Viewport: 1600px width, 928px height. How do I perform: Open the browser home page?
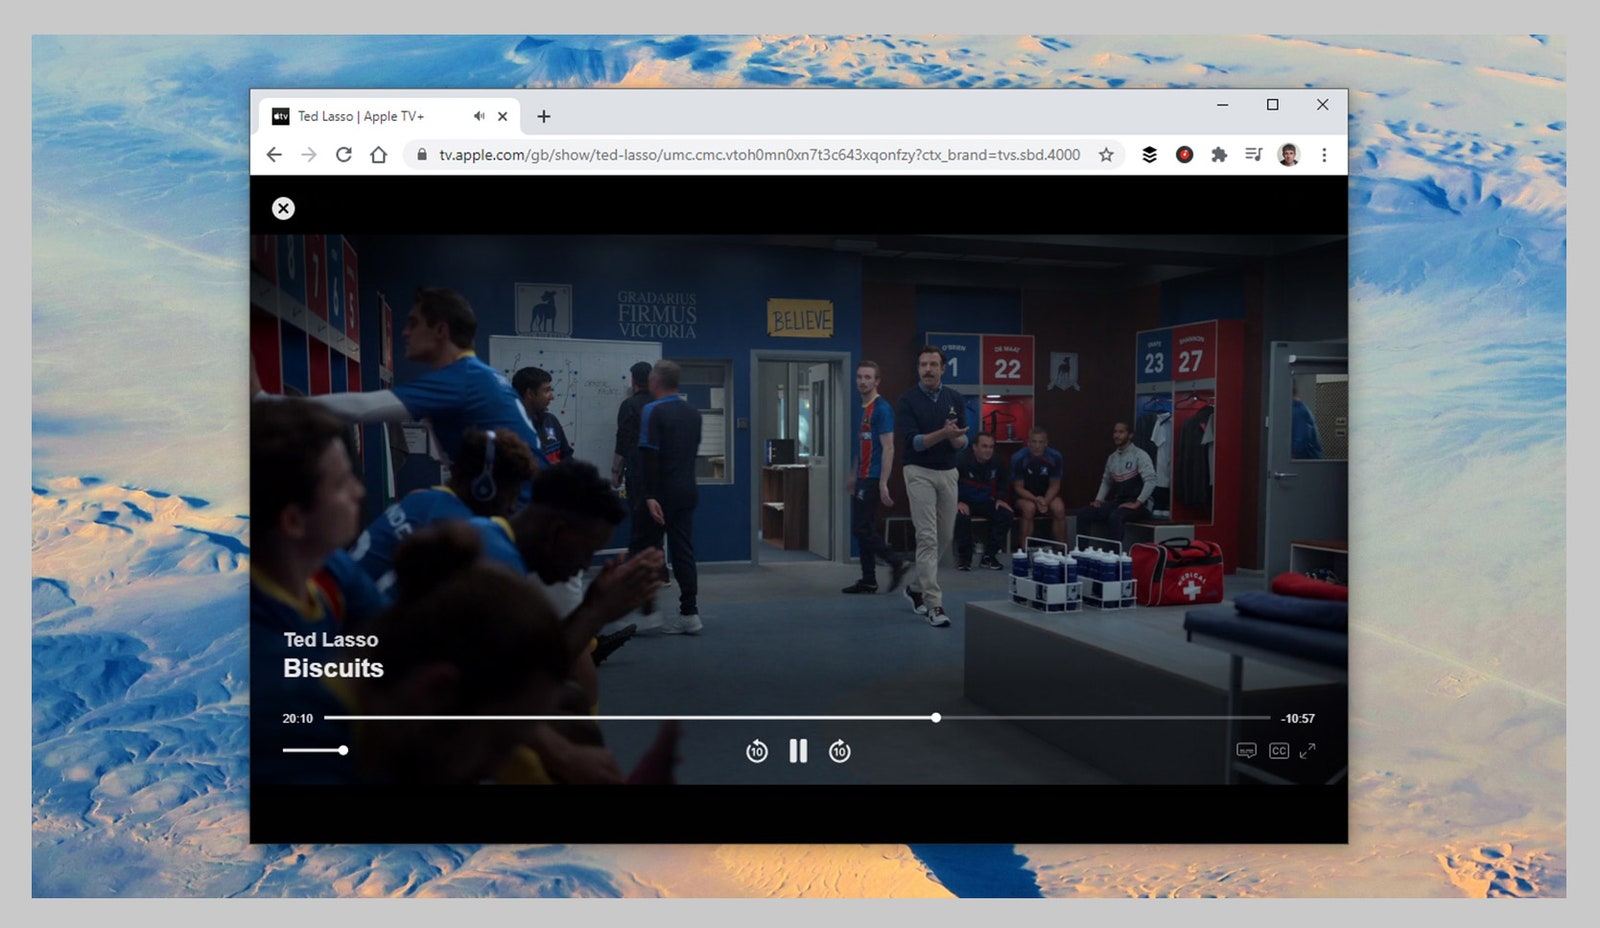pos(378,154)
